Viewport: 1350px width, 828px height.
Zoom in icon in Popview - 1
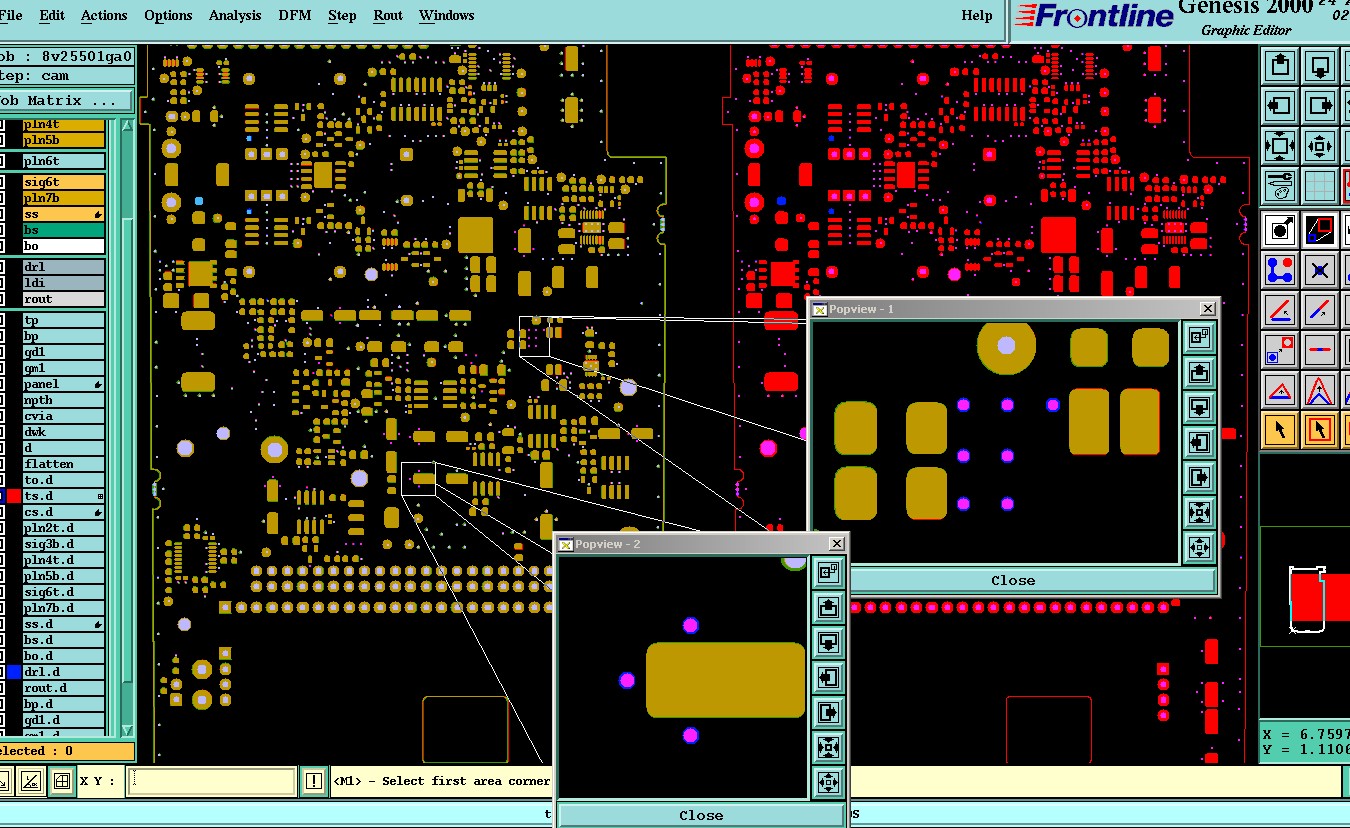coord(1199,547)
